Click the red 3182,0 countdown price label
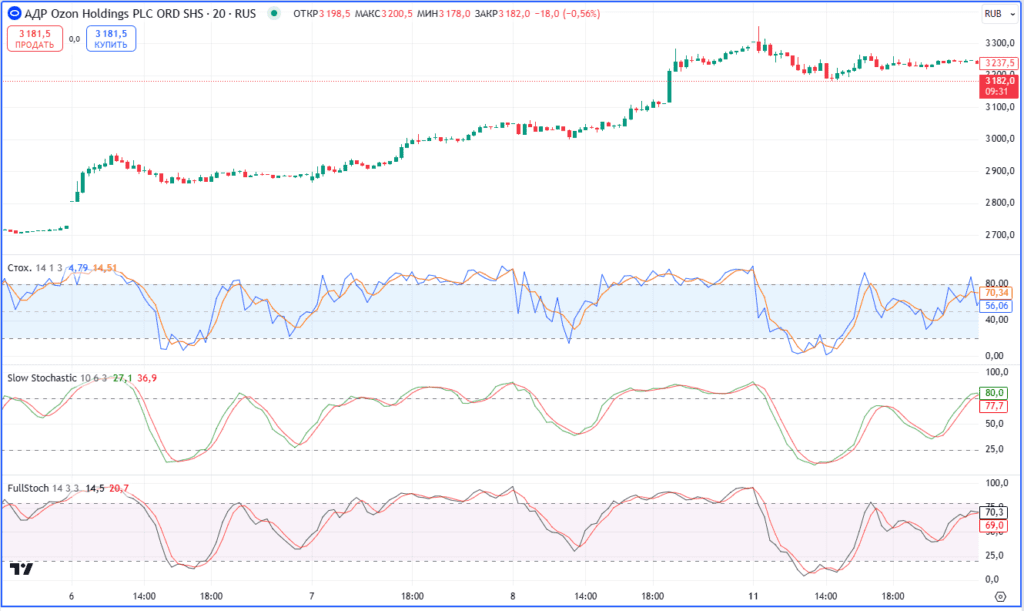This screenshot has height=611, width=1024. click(999, 86)
